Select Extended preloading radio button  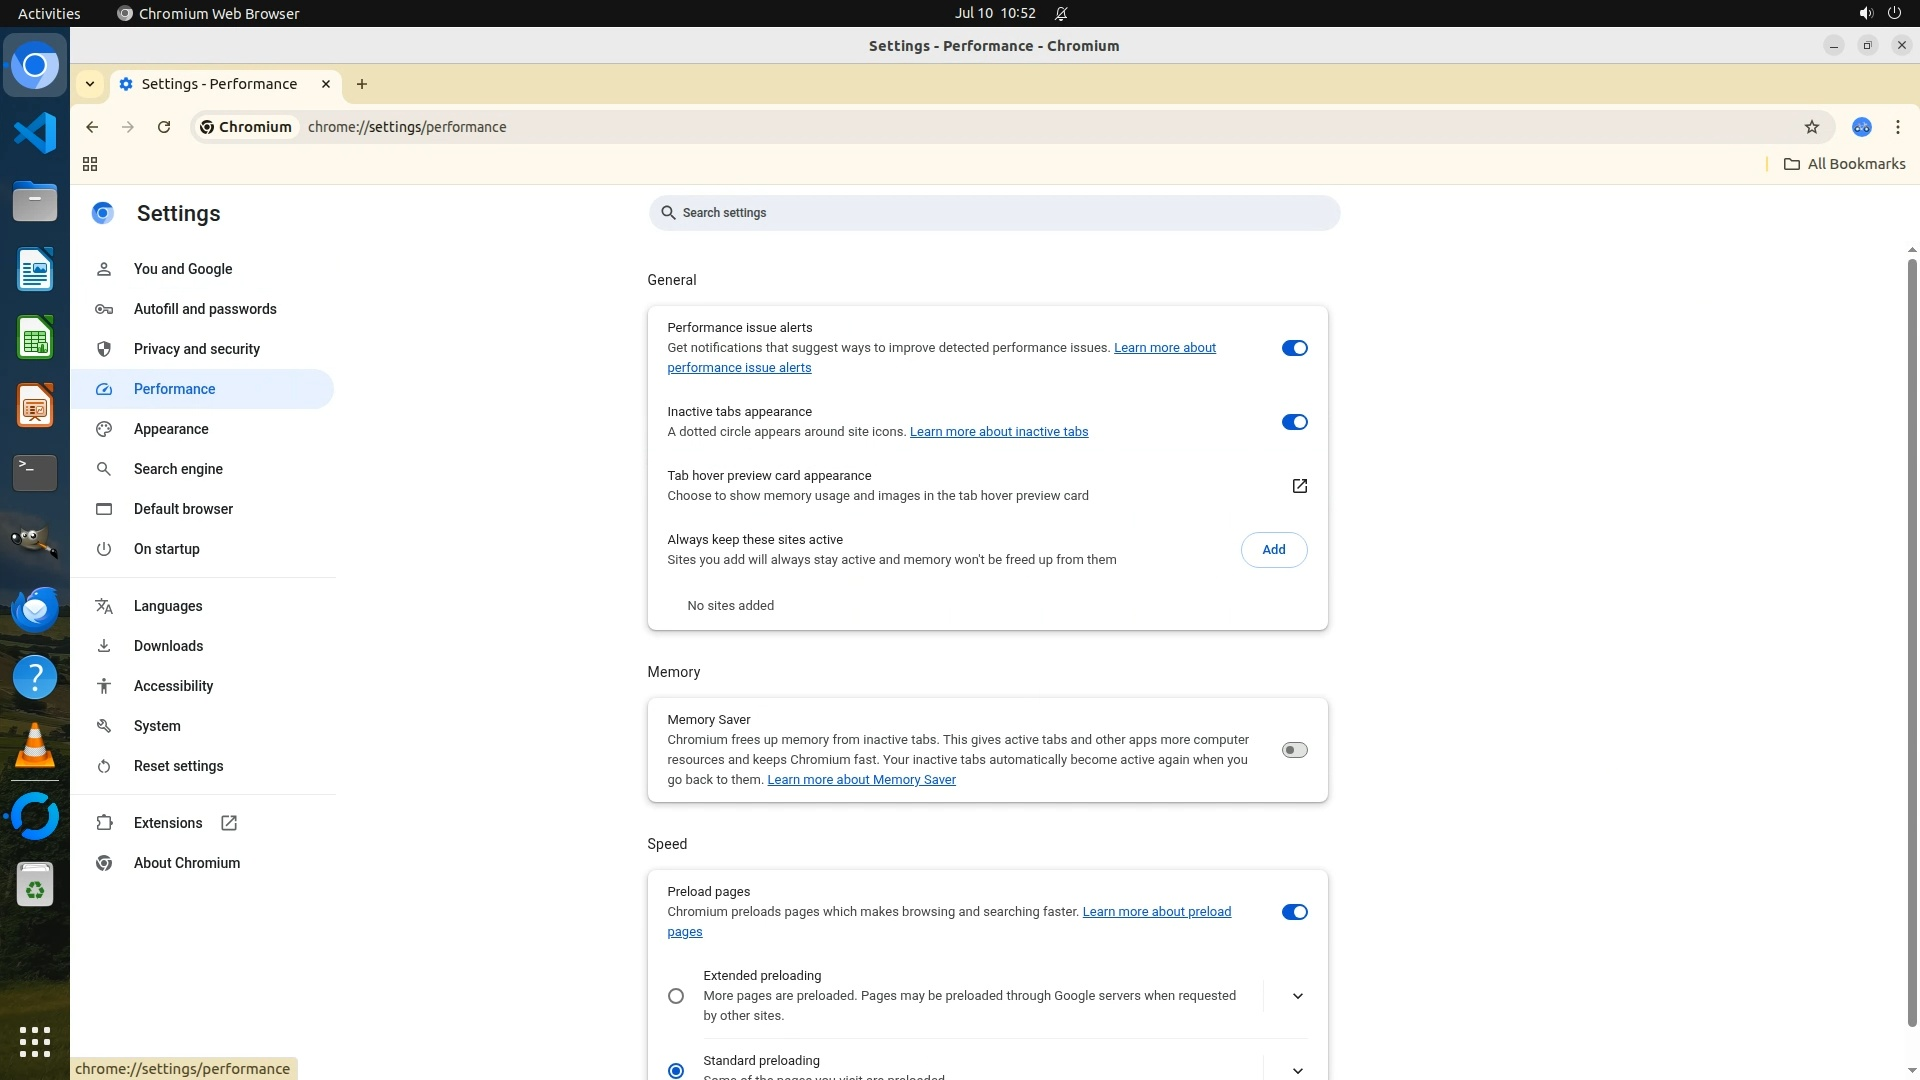676,996
